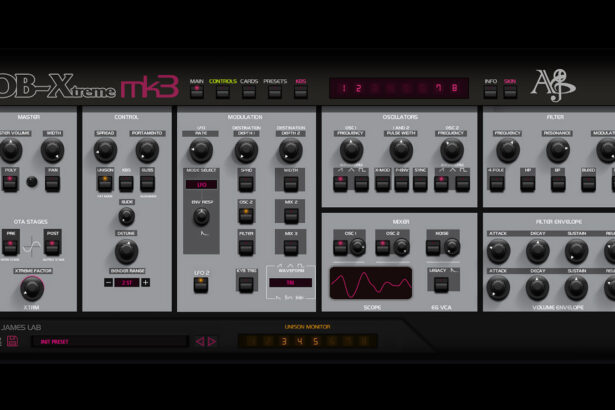This screenshot has width=615, height=410.
Task: Go to next preset with right arrow
Action: pos(212,341)
